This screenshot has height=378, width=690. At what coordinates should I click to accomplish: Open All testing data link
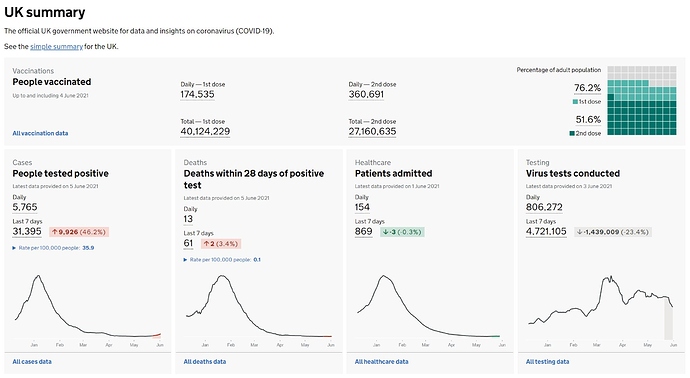point(547,361)
